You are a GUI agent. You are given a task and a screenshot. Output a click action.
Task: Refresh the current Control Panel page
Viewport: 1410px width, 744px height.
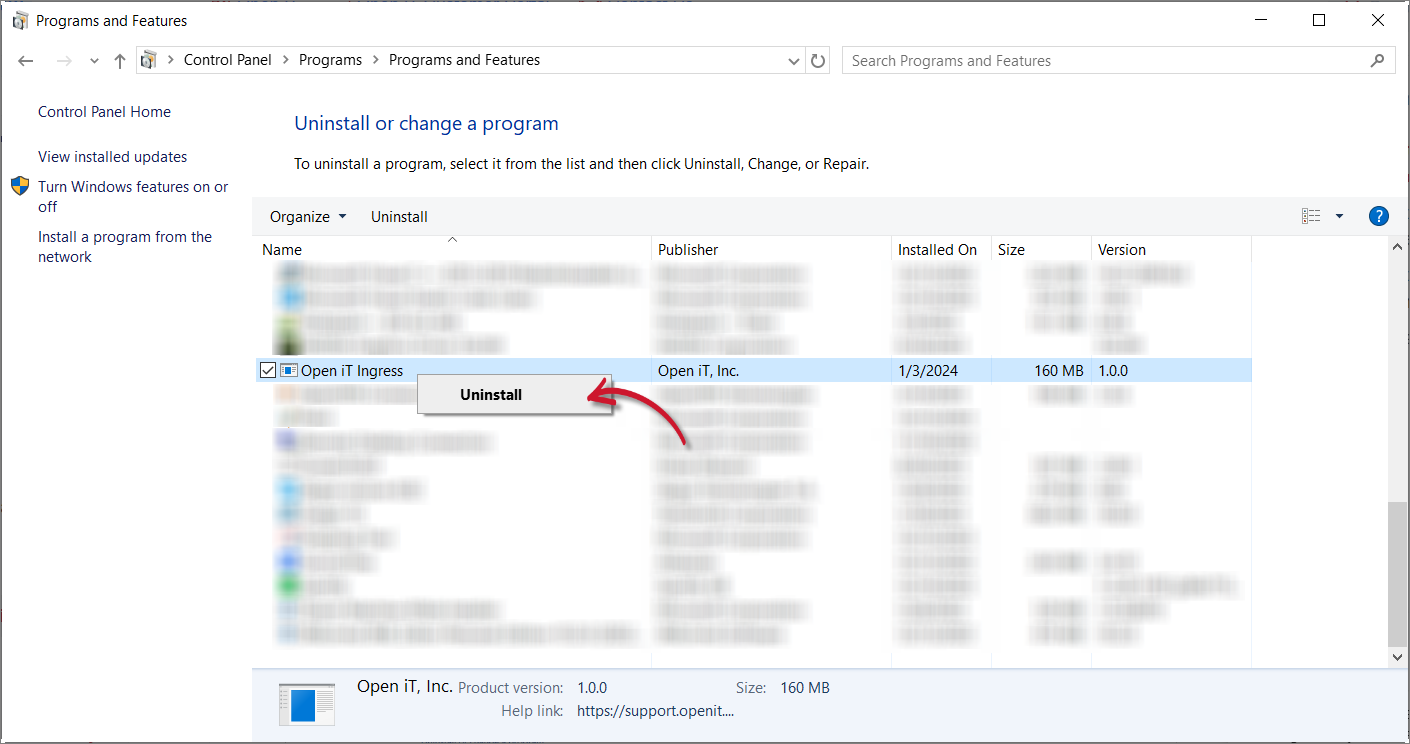point(817,60)
